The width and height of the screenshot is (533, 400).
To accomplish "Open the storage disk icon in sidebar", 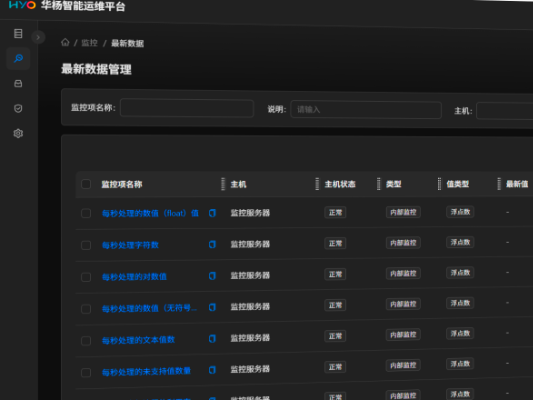I will [18, 84].
